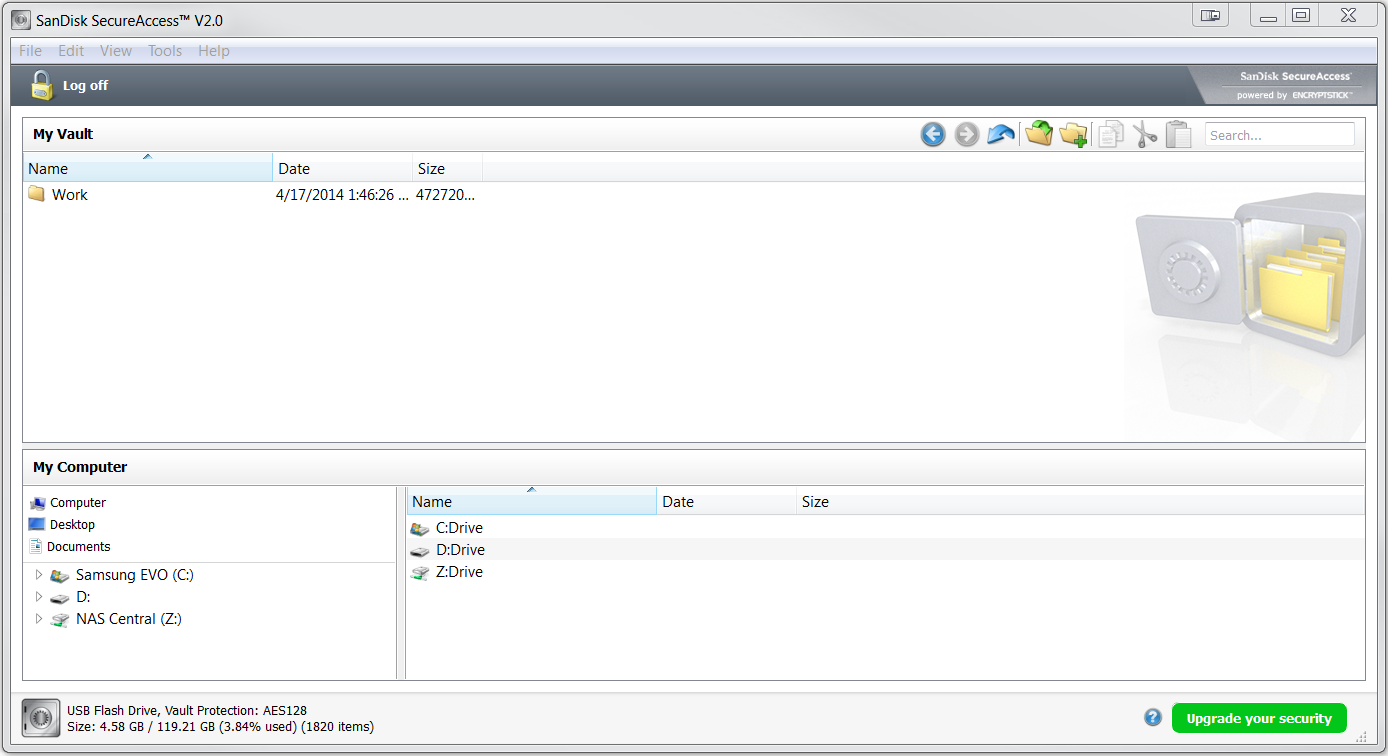Click the padlock Log off icon
1388x756 pixels.
41,85
